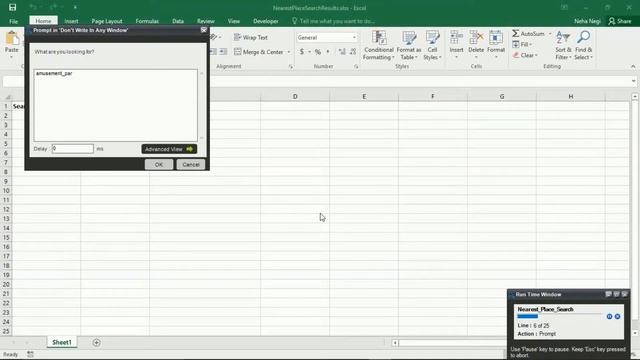The image size is (640, 360).
Task: Open the Review tab
Action: [206, 21]
